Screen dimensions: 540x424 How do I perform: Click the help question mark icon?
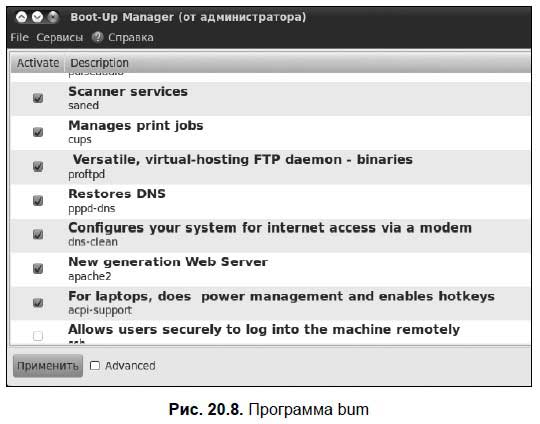click(97, 37)
